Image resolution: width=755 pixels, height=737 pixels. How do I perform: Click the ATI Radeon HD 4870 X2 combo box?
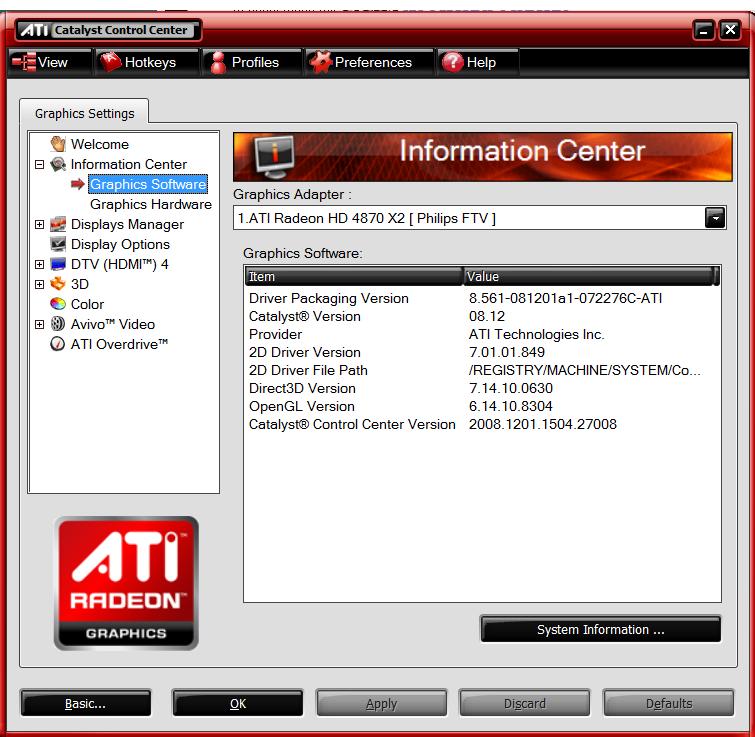click(480, 218)
